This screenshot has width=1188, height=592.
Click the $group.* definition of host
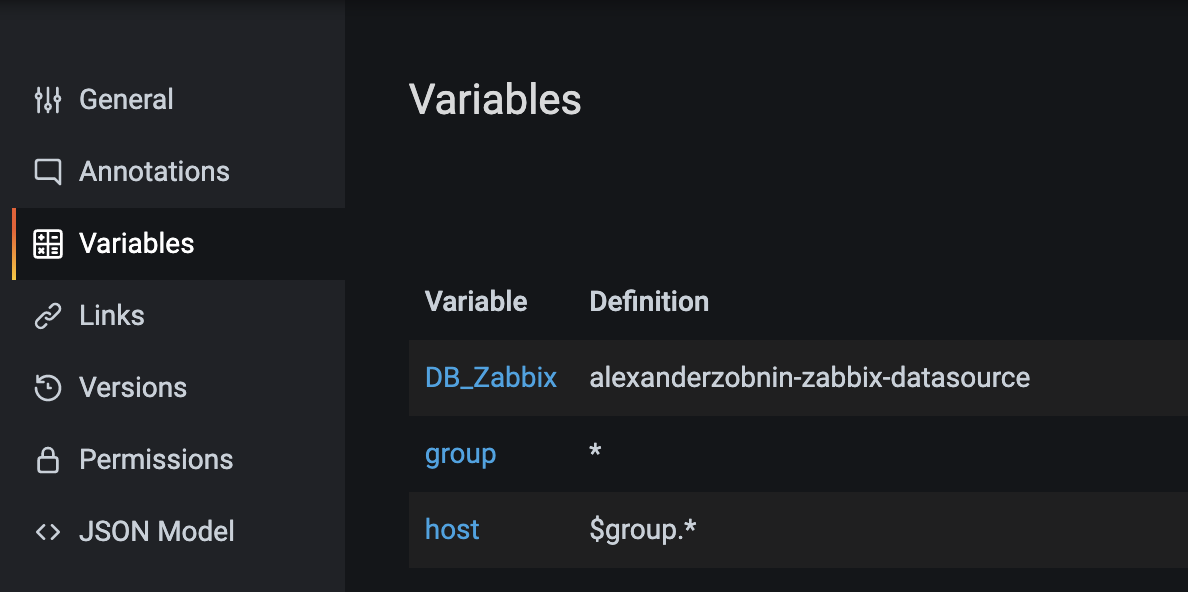click(642, 530)
